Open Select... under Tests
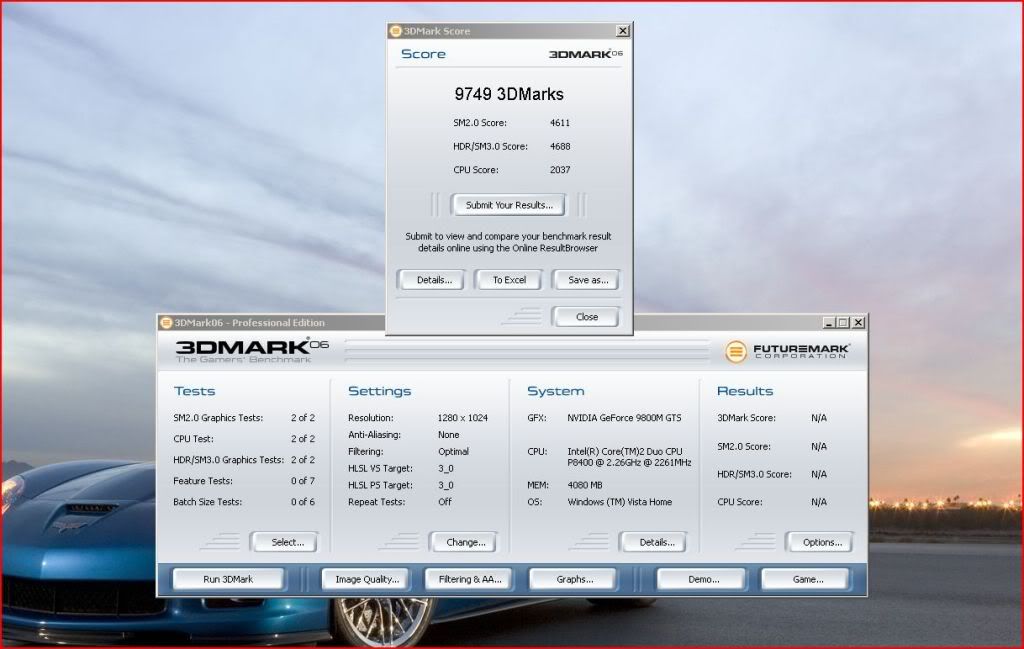This screenshot has height=649, width=1024. pos(285,542)
